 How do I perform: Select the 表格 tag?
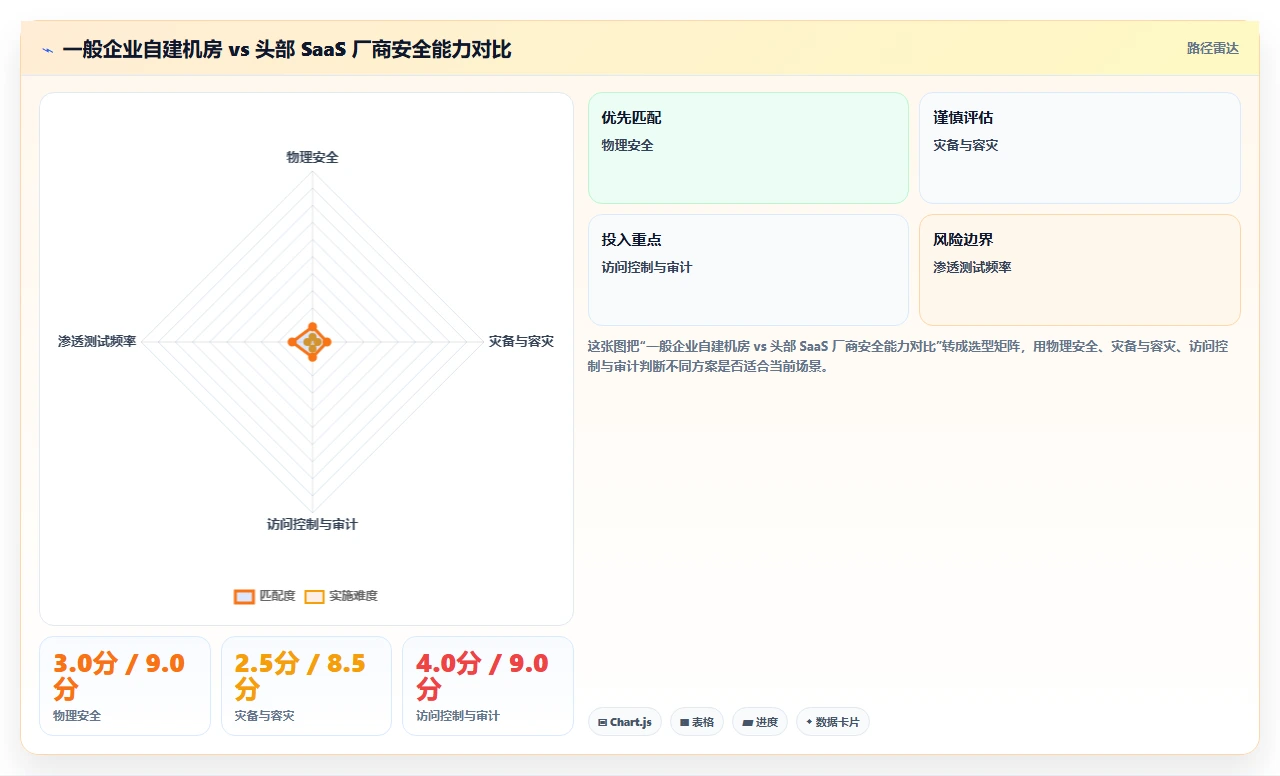pyautogui.click(x=697, y=722)
